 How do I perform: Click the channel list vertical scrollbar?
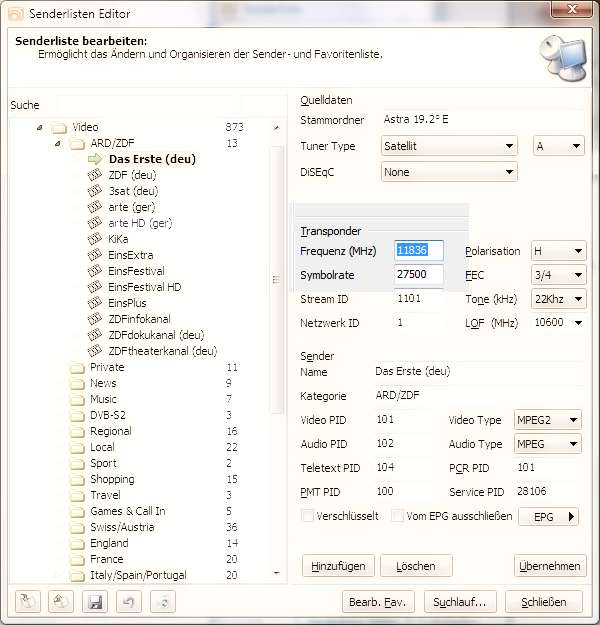click(277, 300)
